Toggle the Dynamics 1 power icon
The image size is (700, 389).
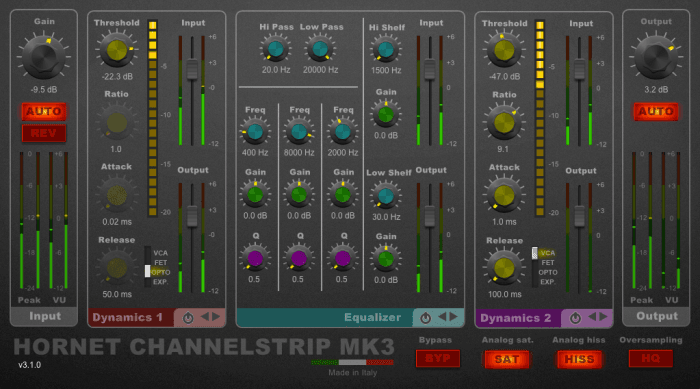(188, 318)
